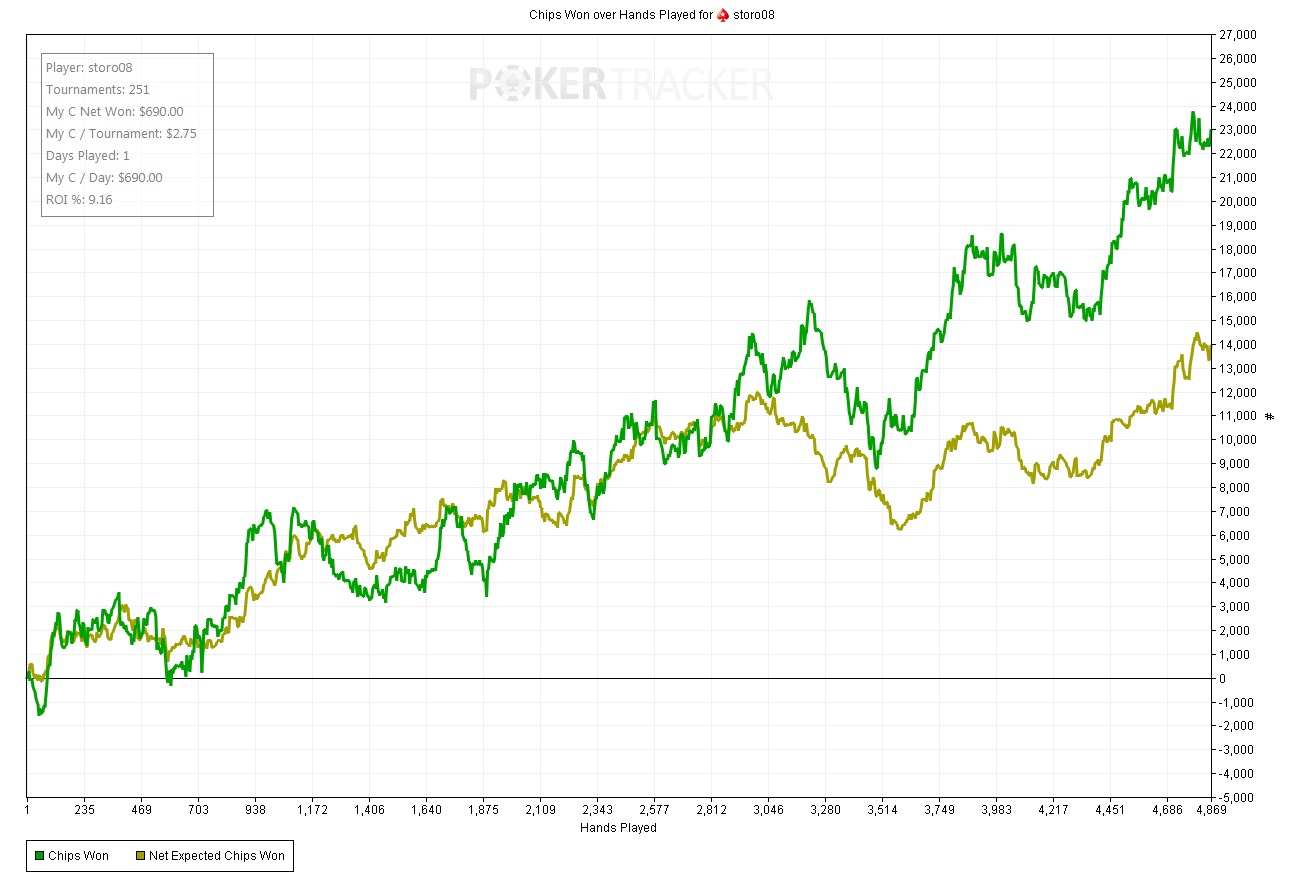1293x885 pixels.
Task: Click the olive Net Expected Chips Won swatch
Action: point(139,855)
